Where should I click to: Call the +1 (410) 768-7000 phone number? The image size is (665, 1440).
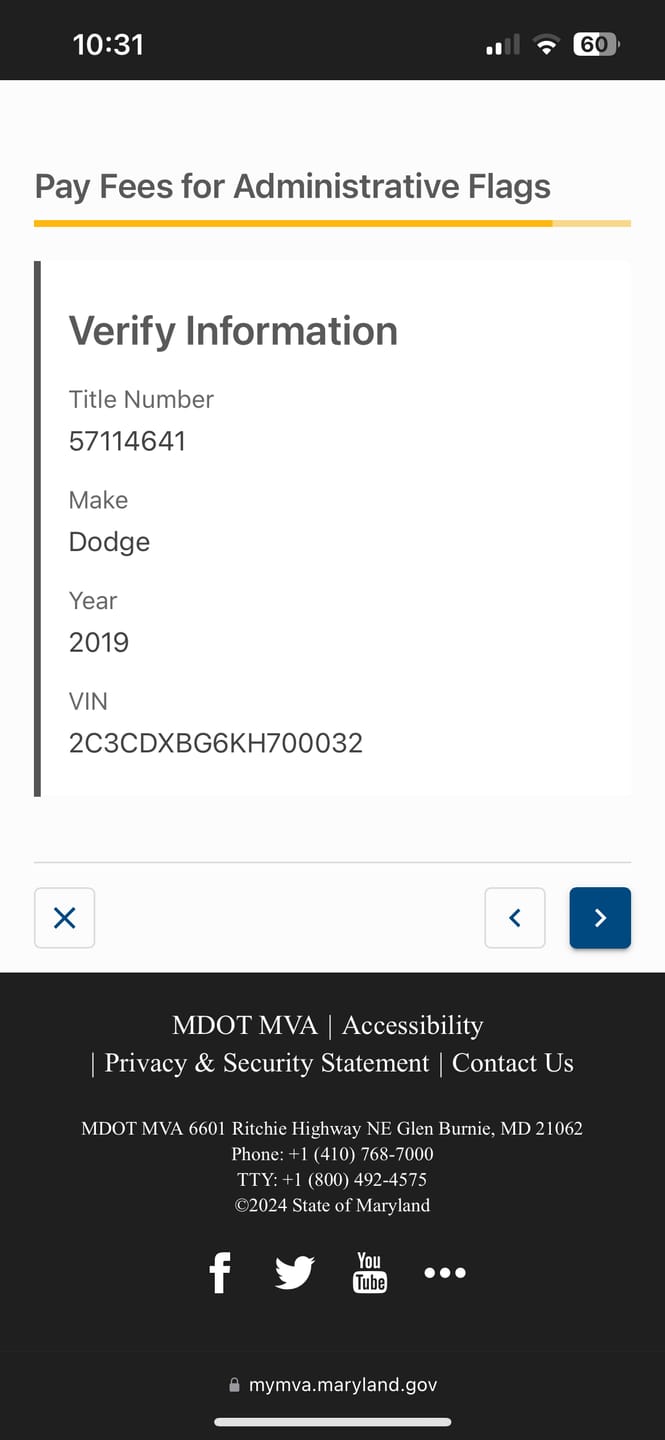click(361, 1154)
